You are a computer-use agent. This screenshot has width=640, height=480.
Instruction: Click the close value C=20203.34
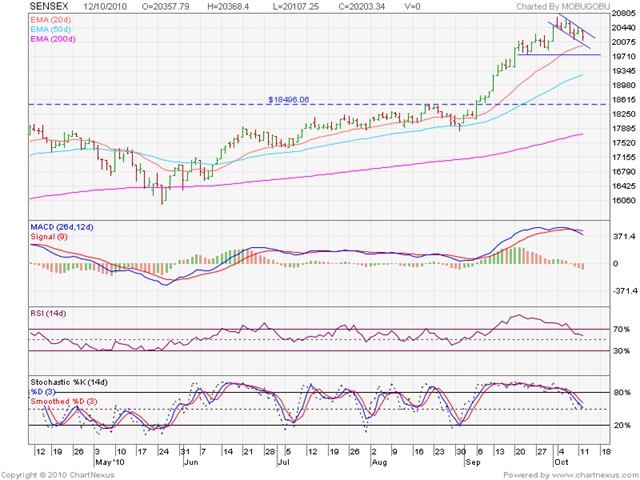(362, 7)
